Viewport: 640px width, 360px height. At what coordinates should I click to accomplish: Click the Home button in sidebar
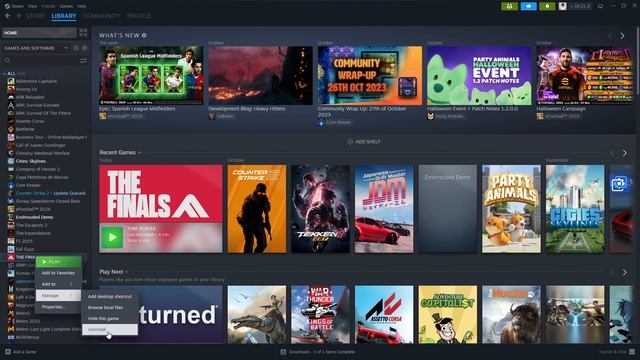click(x=39, y=33)
